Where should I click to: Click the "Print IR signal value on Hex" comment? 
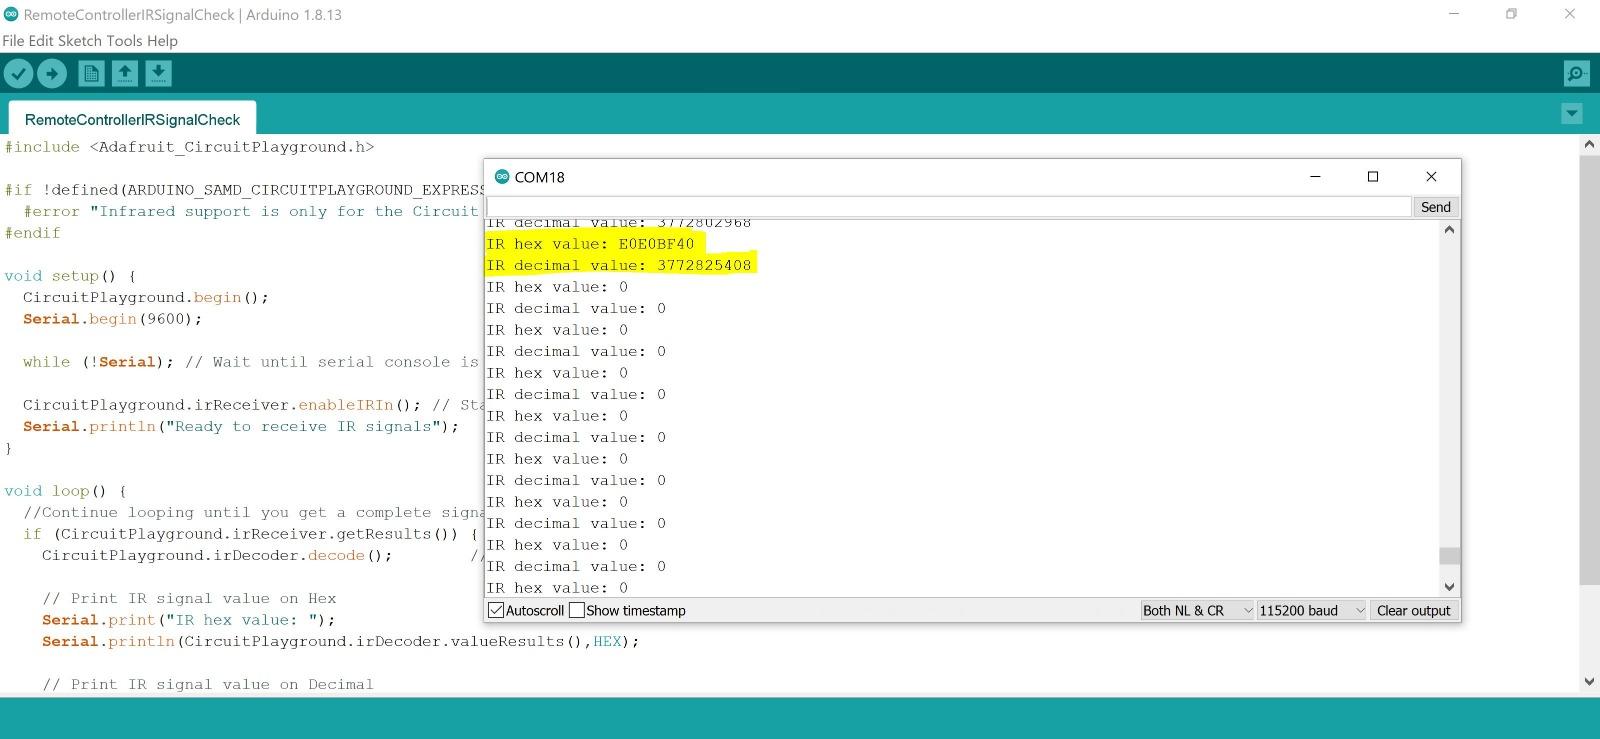(189, 598)
